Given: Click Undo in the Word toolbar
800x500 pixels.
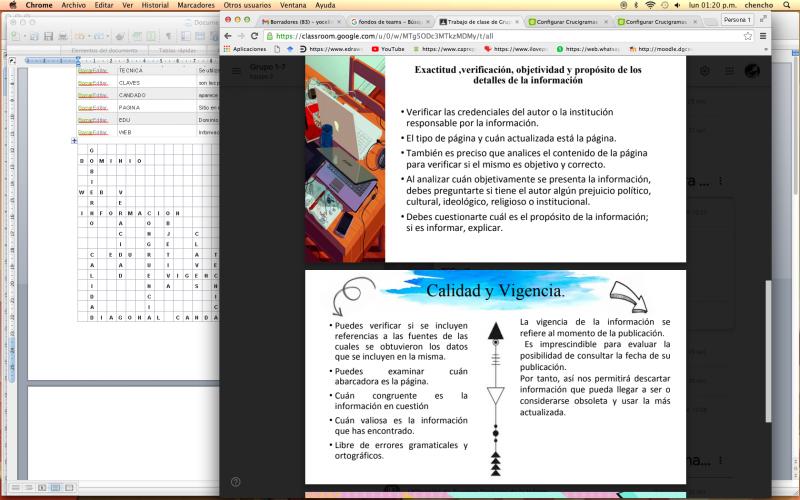Looking at the screenshot, I should 80,36.
